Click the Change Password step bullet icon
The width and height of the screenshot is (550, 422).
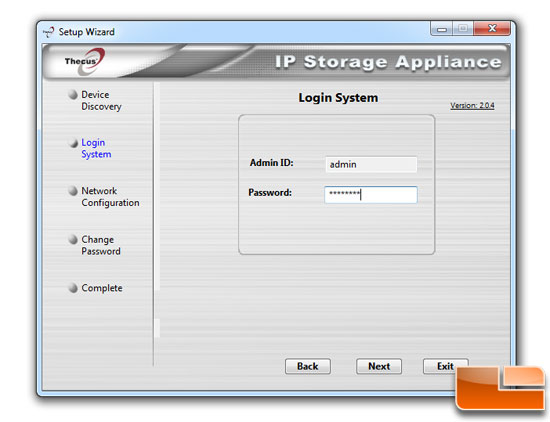(73, 240)
